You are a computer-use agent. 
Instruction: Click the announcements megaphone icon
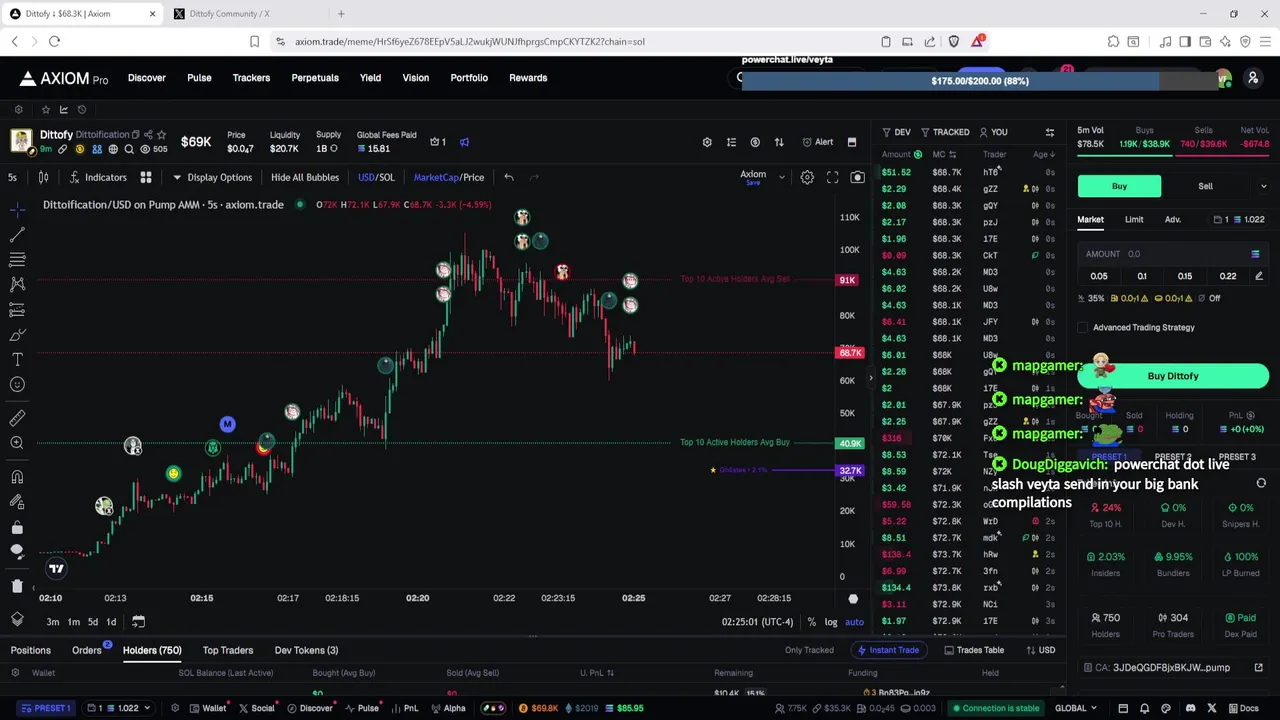click(x=464, y=142)
